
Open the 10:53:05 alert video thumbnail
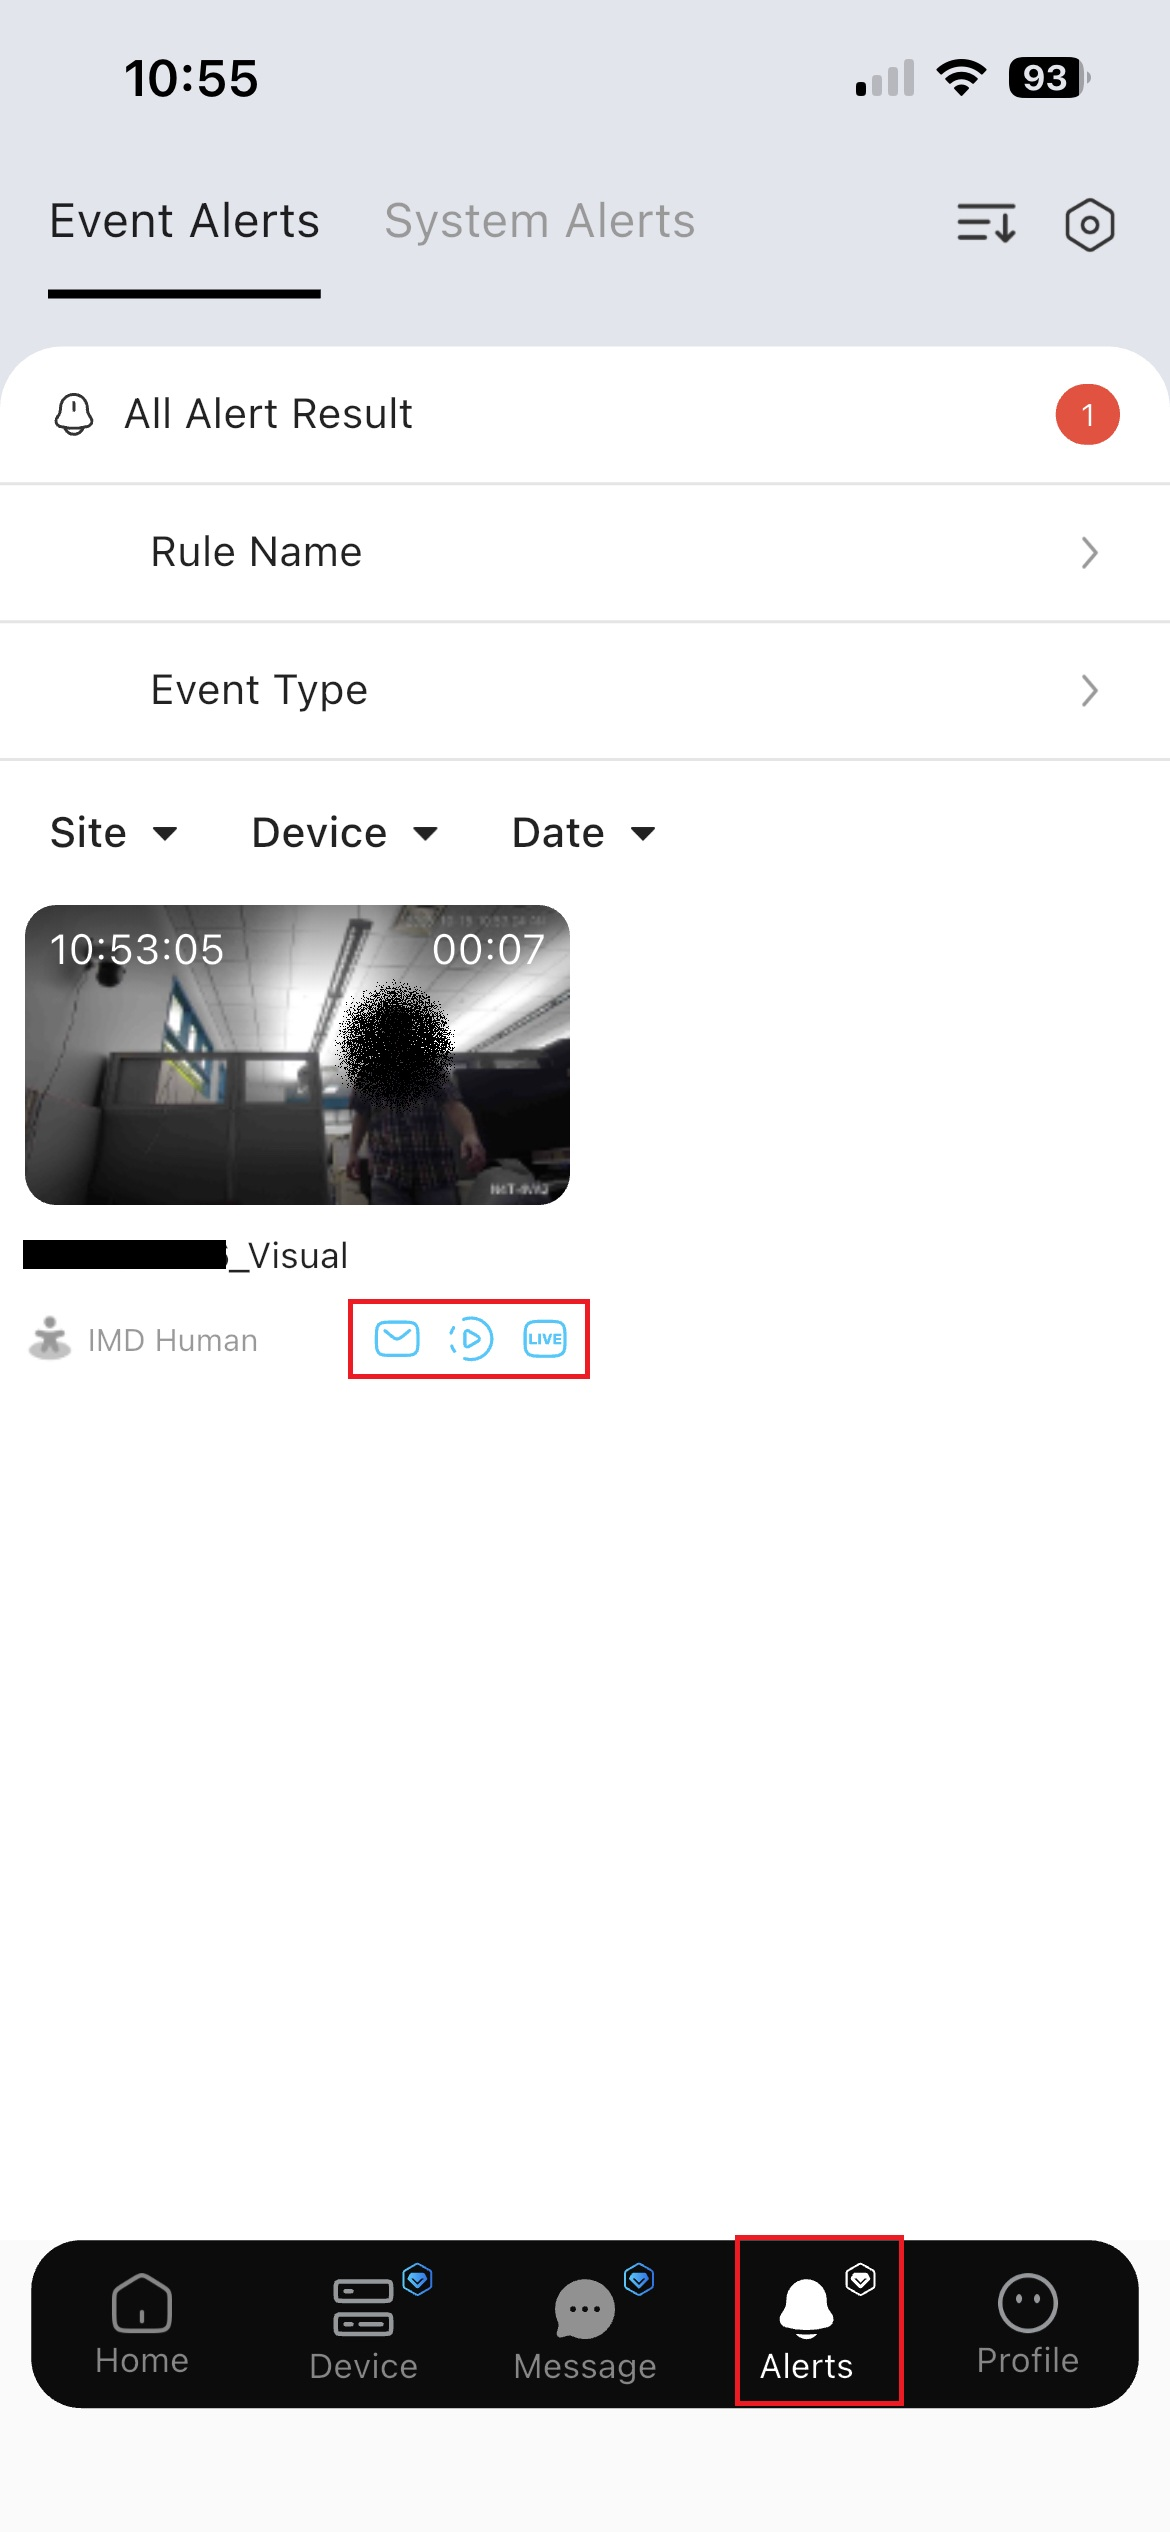pyautogui.click(x=297, y=1054)
